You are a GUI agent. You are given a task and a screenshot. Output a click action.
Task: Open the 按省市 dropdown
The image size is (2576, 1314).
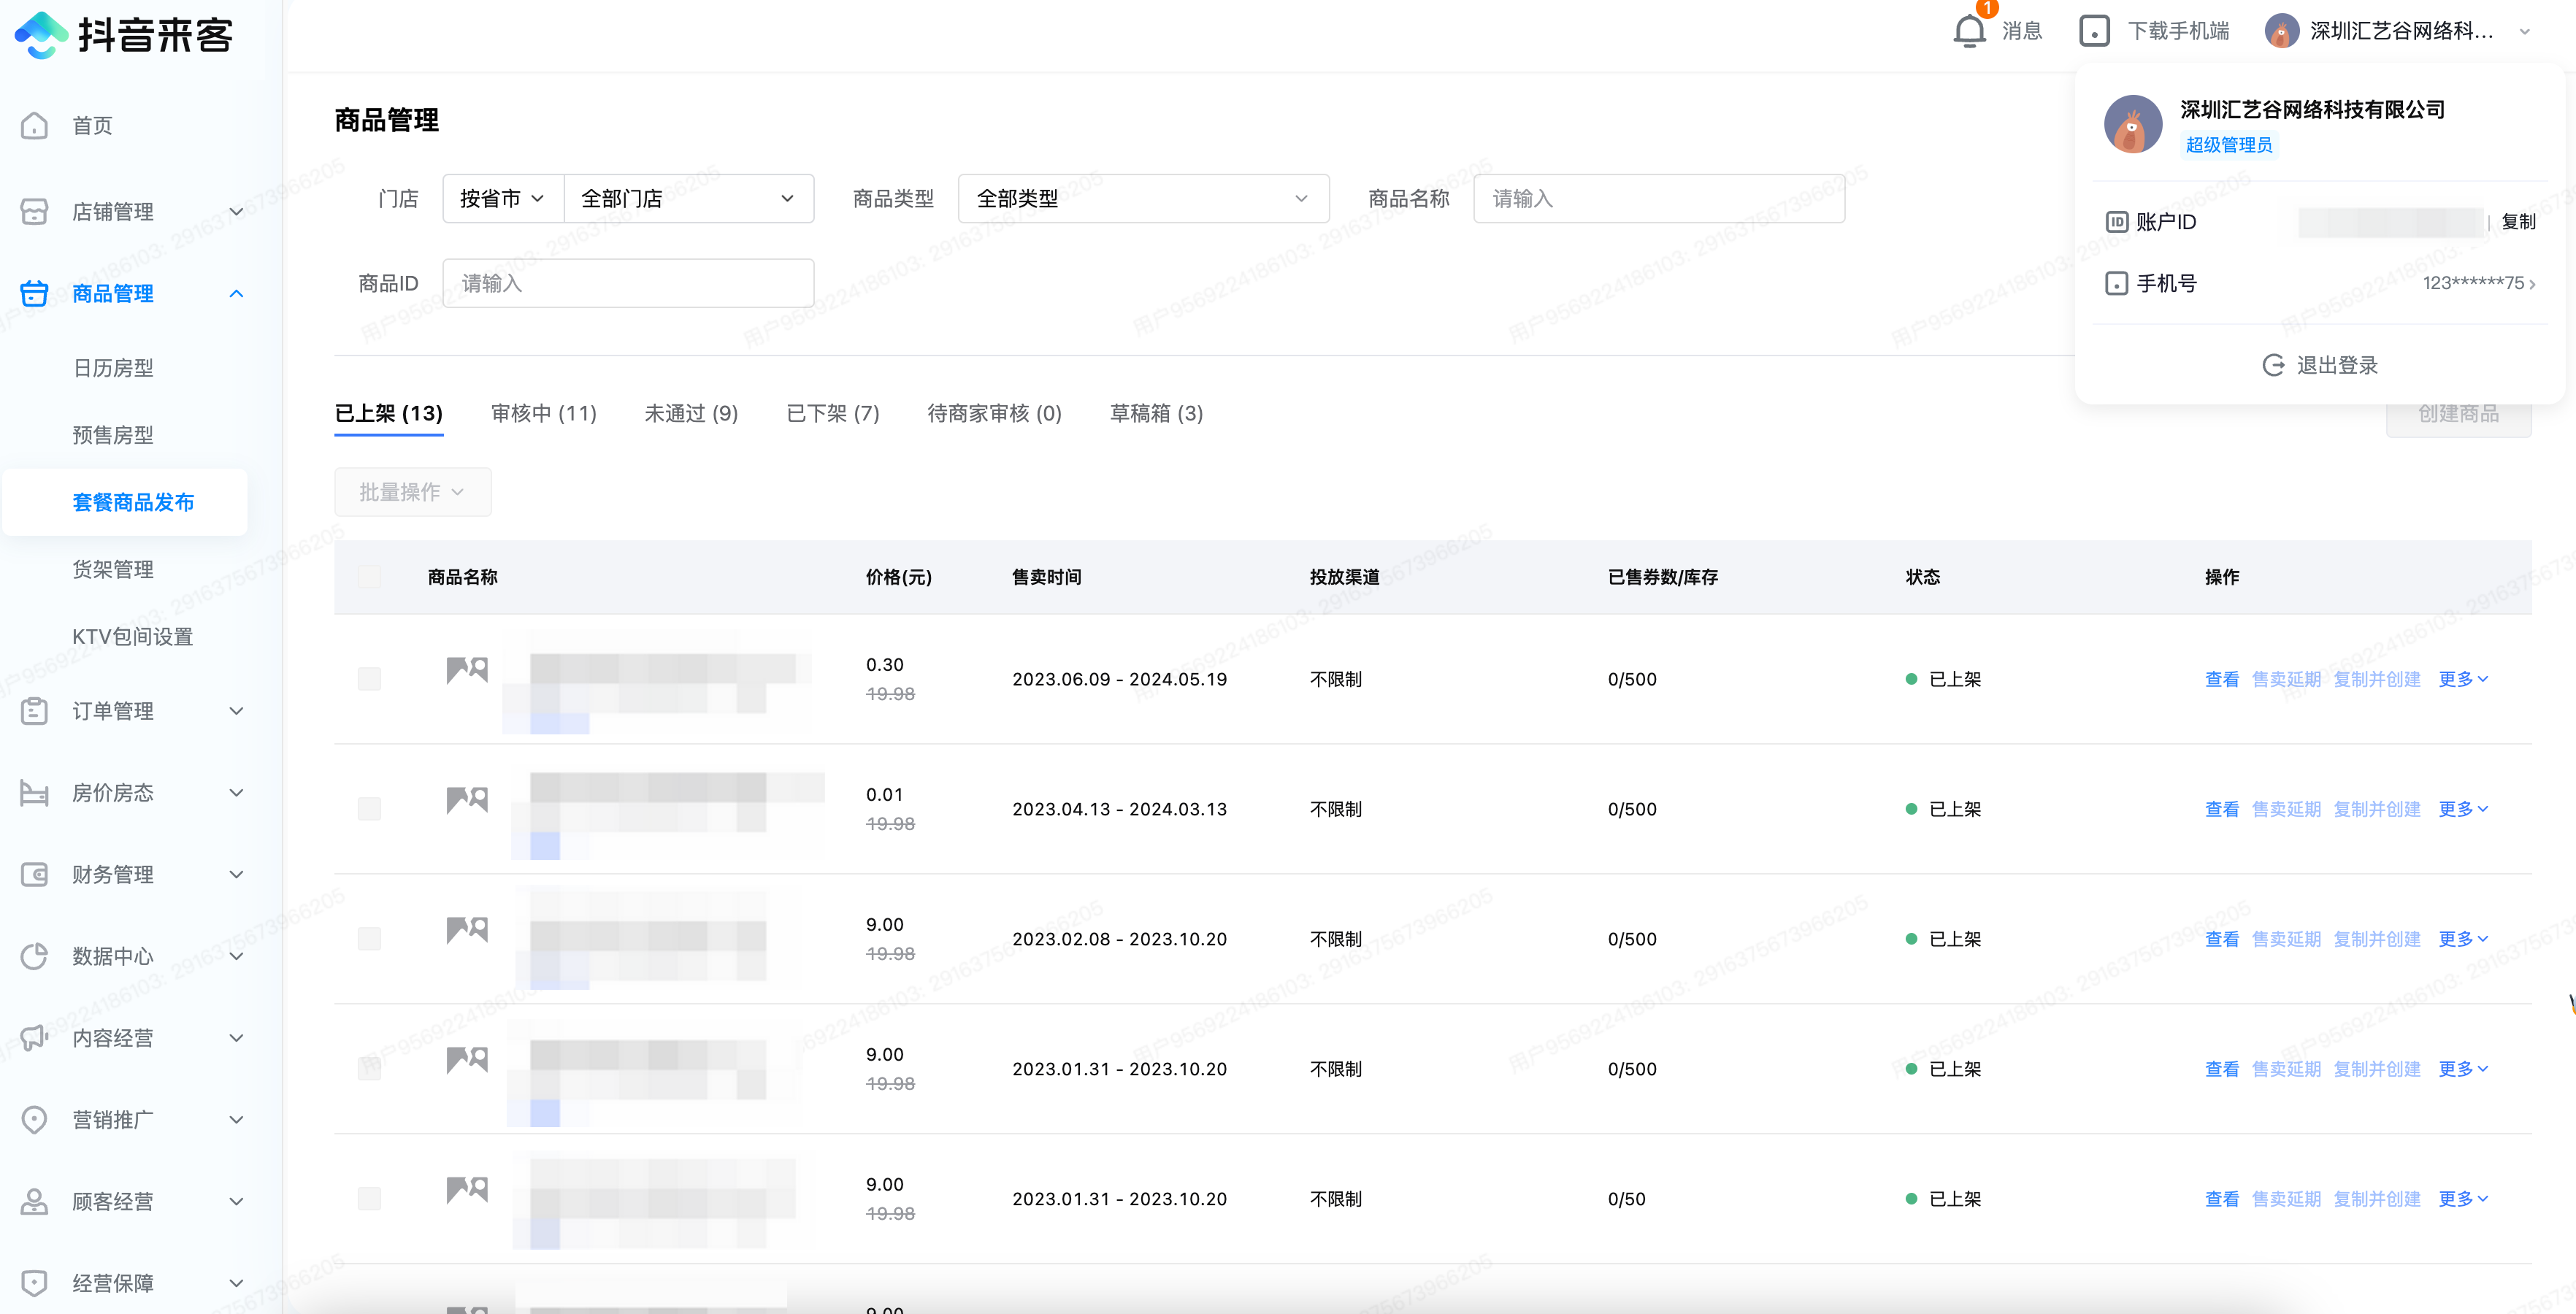point(503,198)
